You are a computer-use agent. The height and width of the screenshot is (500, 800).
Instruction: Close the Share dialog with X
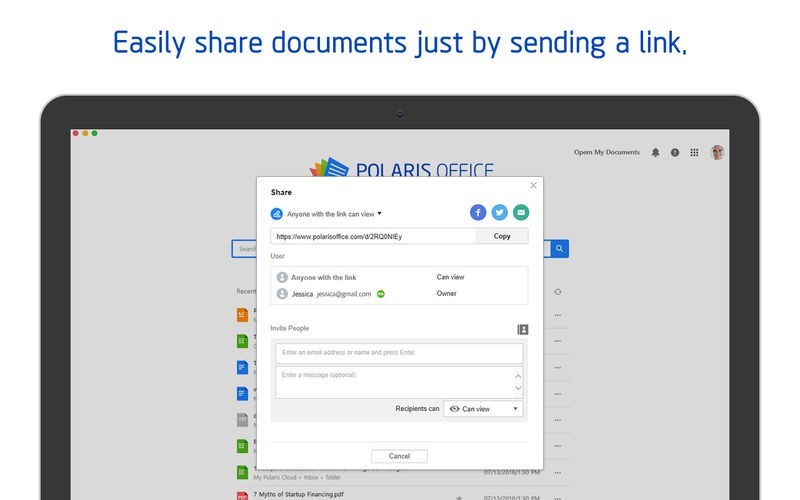[x=533, y=185]
